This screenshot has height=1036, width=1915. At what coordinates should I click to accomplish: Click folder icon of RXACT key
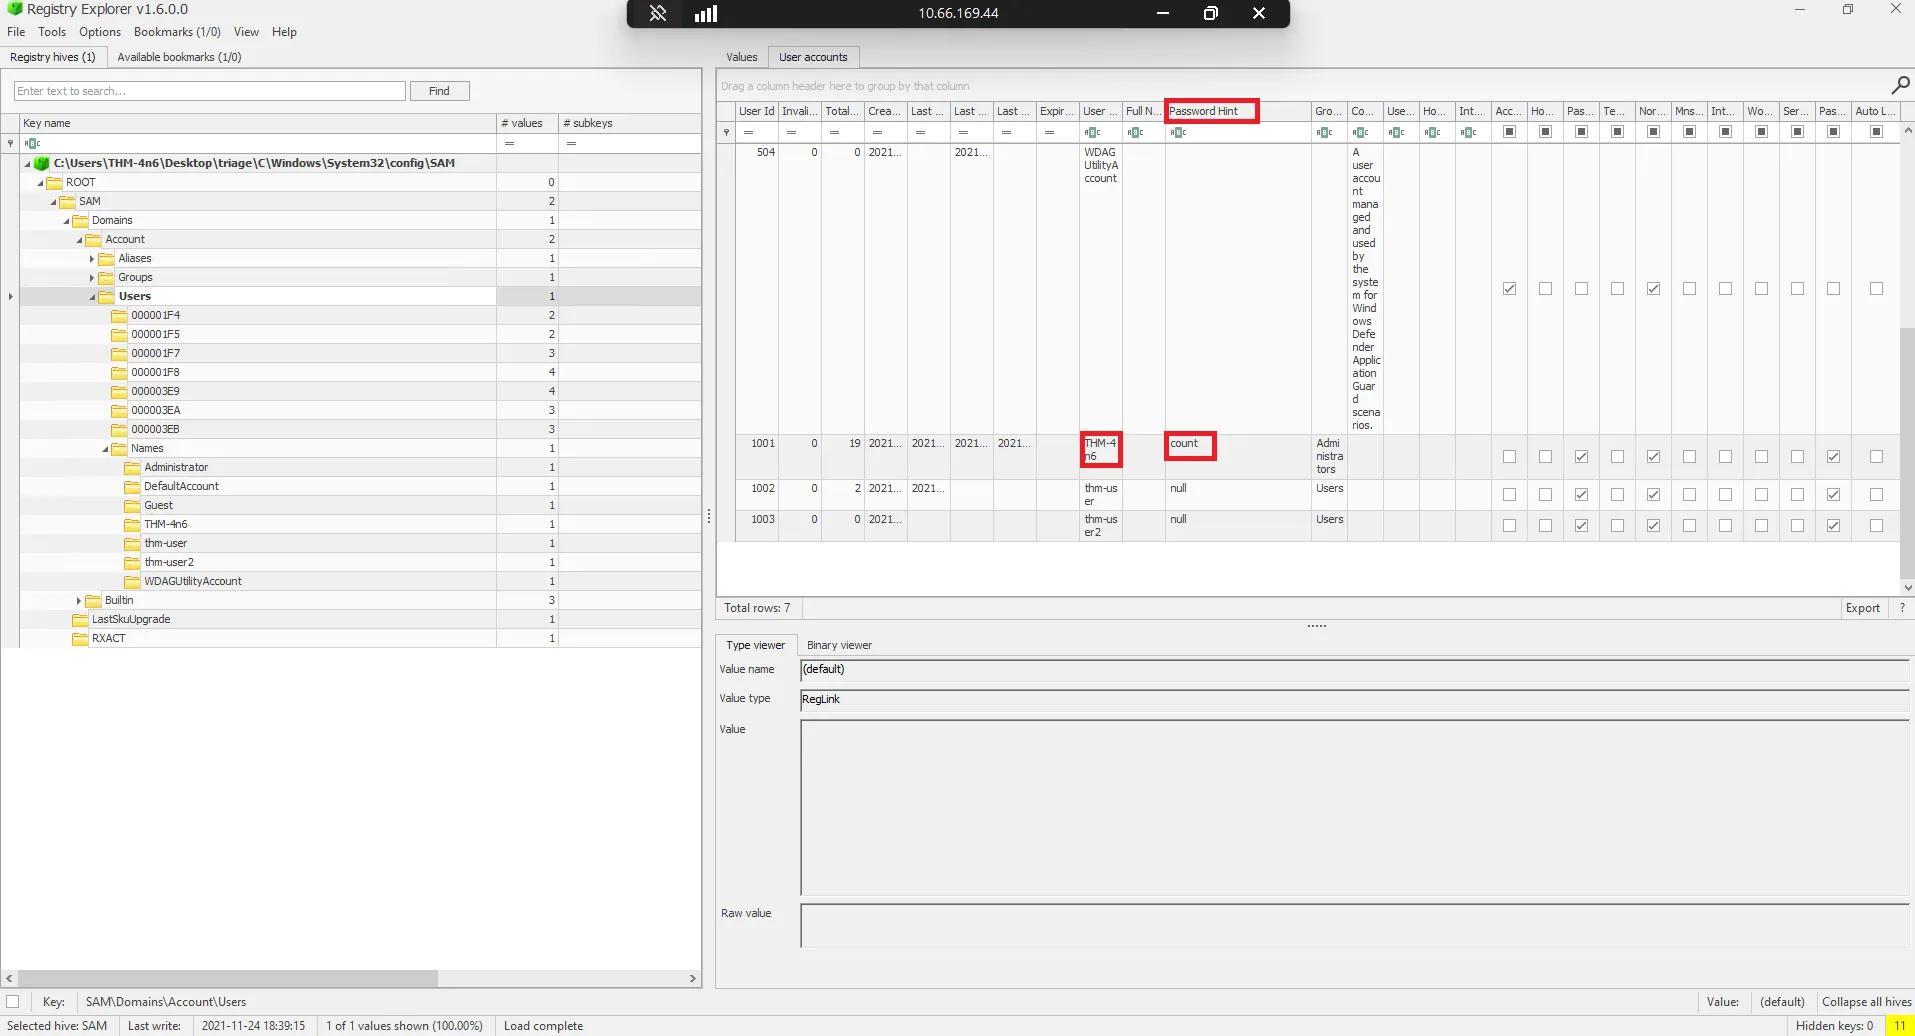(81, 638)
